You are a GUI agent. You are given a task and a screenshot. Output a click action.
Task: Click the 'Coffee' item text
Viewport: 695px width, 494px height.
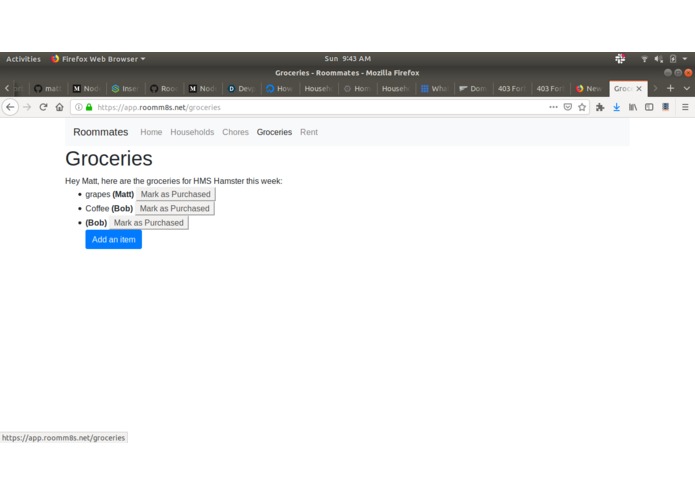(x=97, y=208)
